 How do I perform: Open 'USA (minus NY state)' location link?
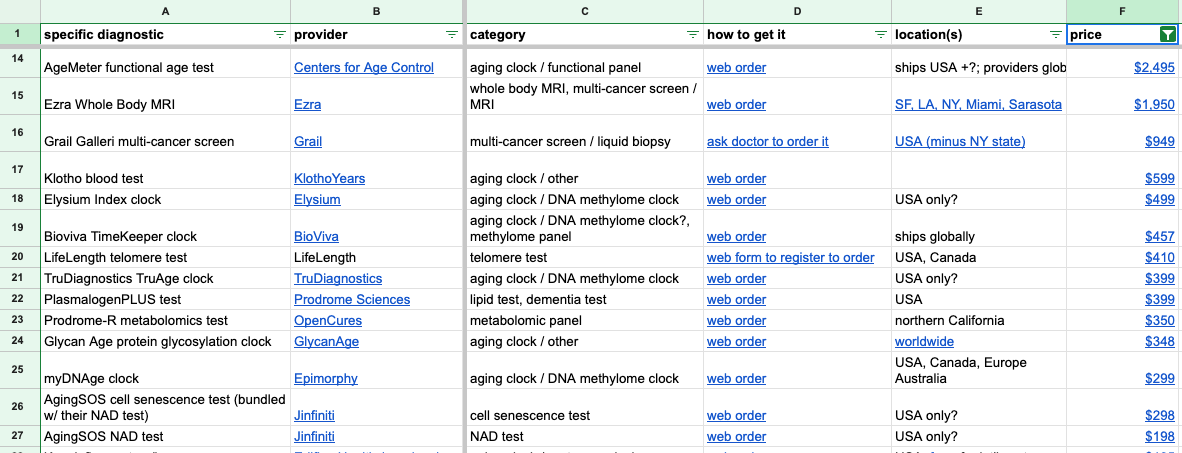[960, 142]
